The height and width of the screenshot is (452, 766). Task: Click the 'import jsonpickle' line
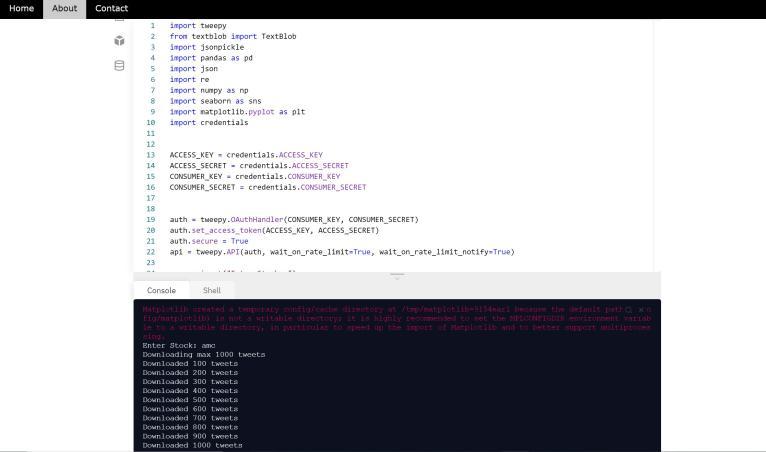click(x=207, y=47)
